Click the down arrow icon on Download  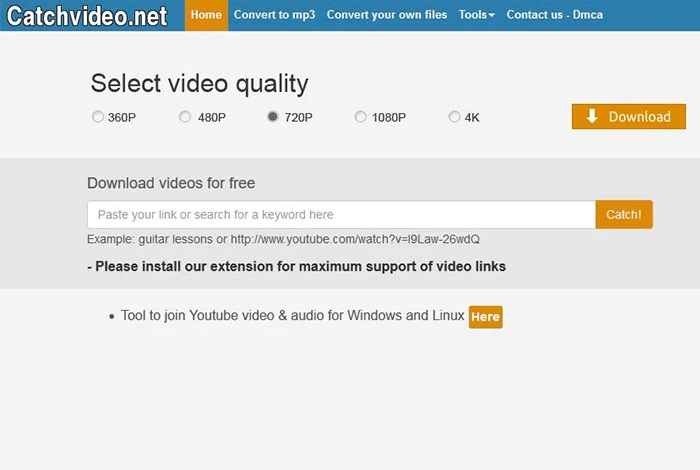pyautogui.click(x=592, y=117)
